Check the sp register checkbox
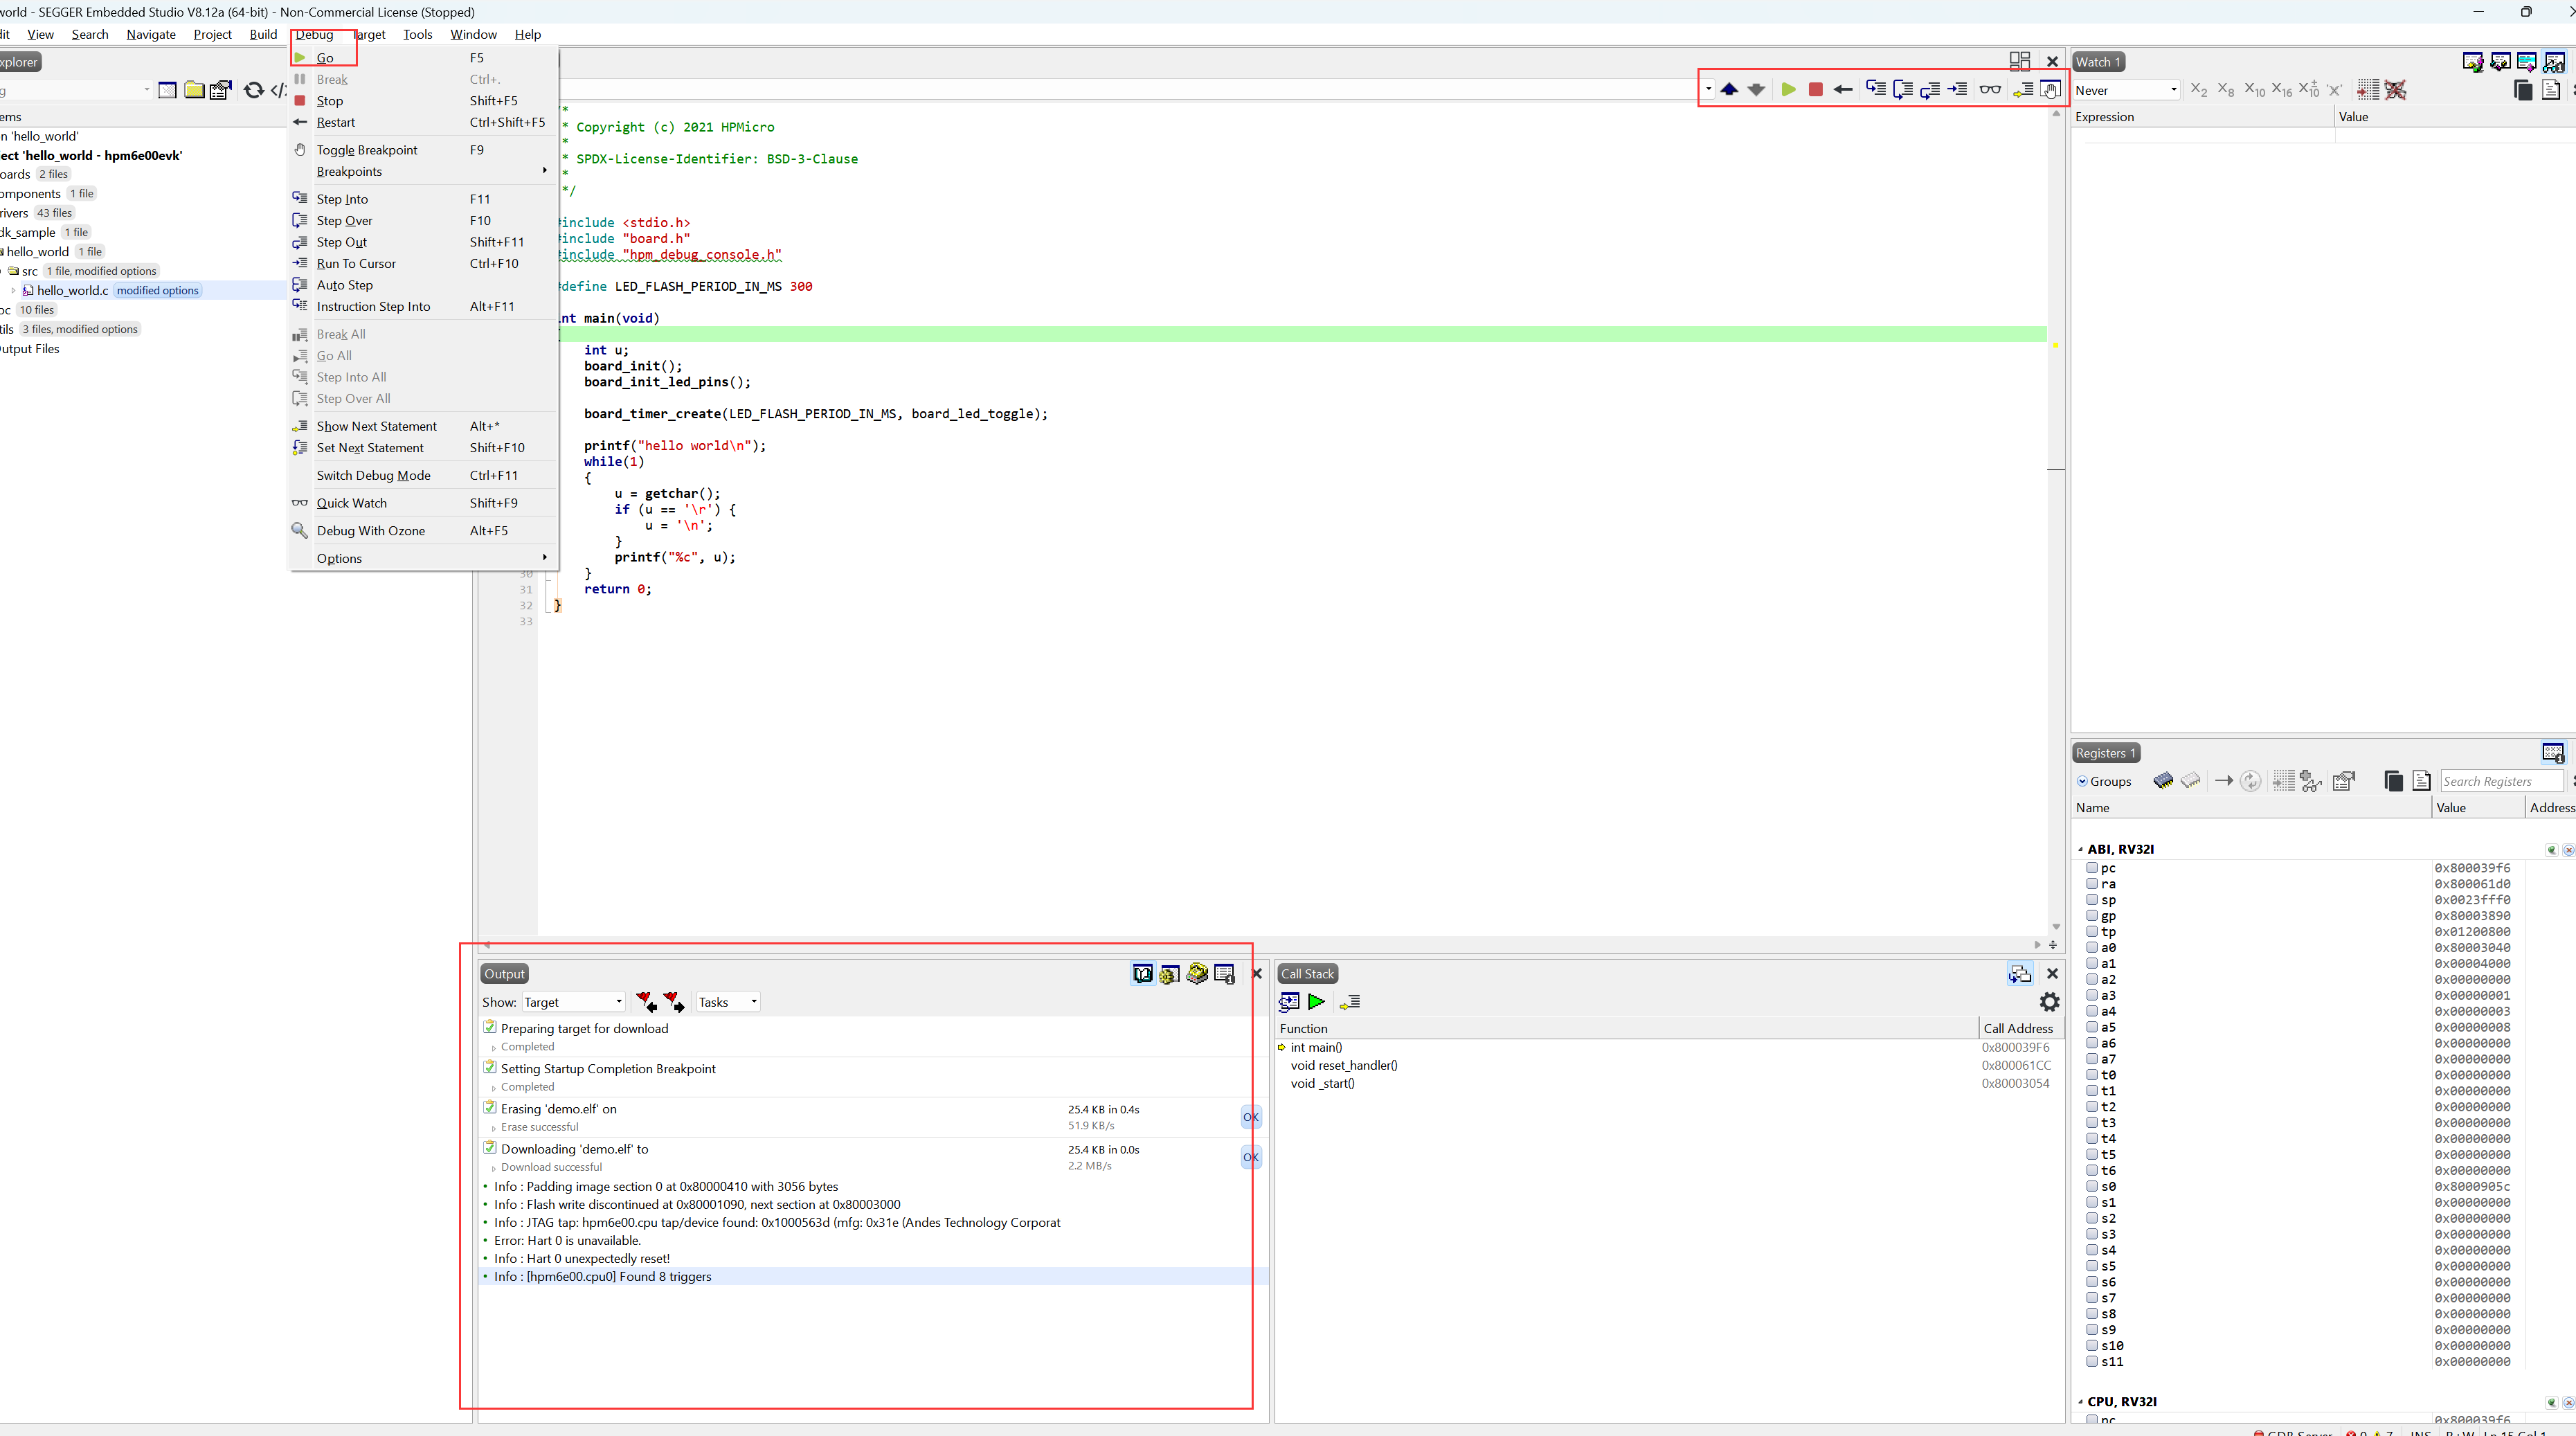The width and height of the screenshot is (2576, 1436). click(2091, 900)
